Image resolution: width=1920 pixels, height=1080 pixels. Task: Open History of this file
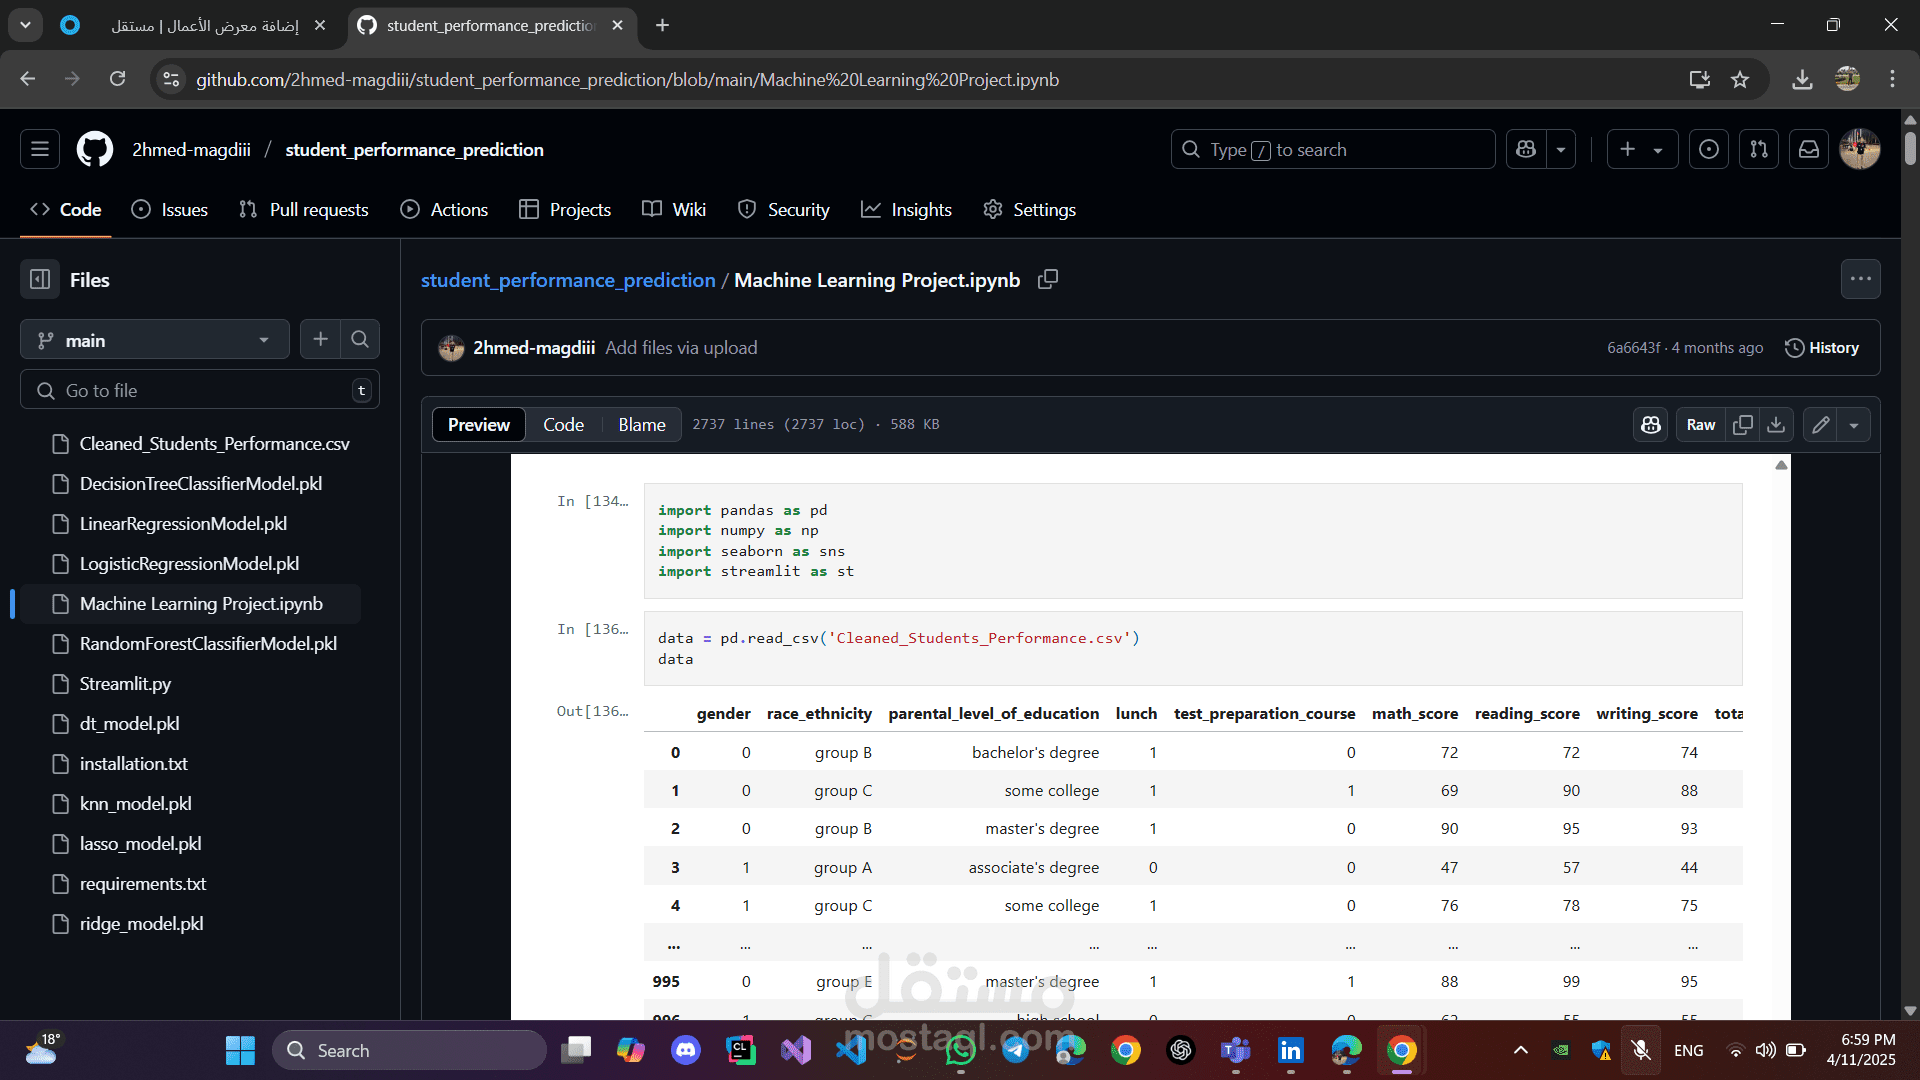coord(1822,348)
